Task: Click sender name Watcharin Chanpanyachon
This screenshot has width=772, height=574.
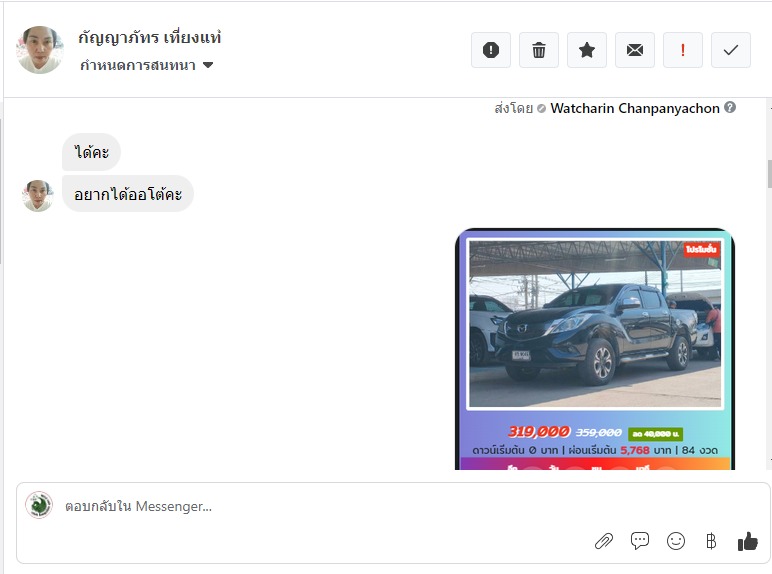Action: coord(635,108)
